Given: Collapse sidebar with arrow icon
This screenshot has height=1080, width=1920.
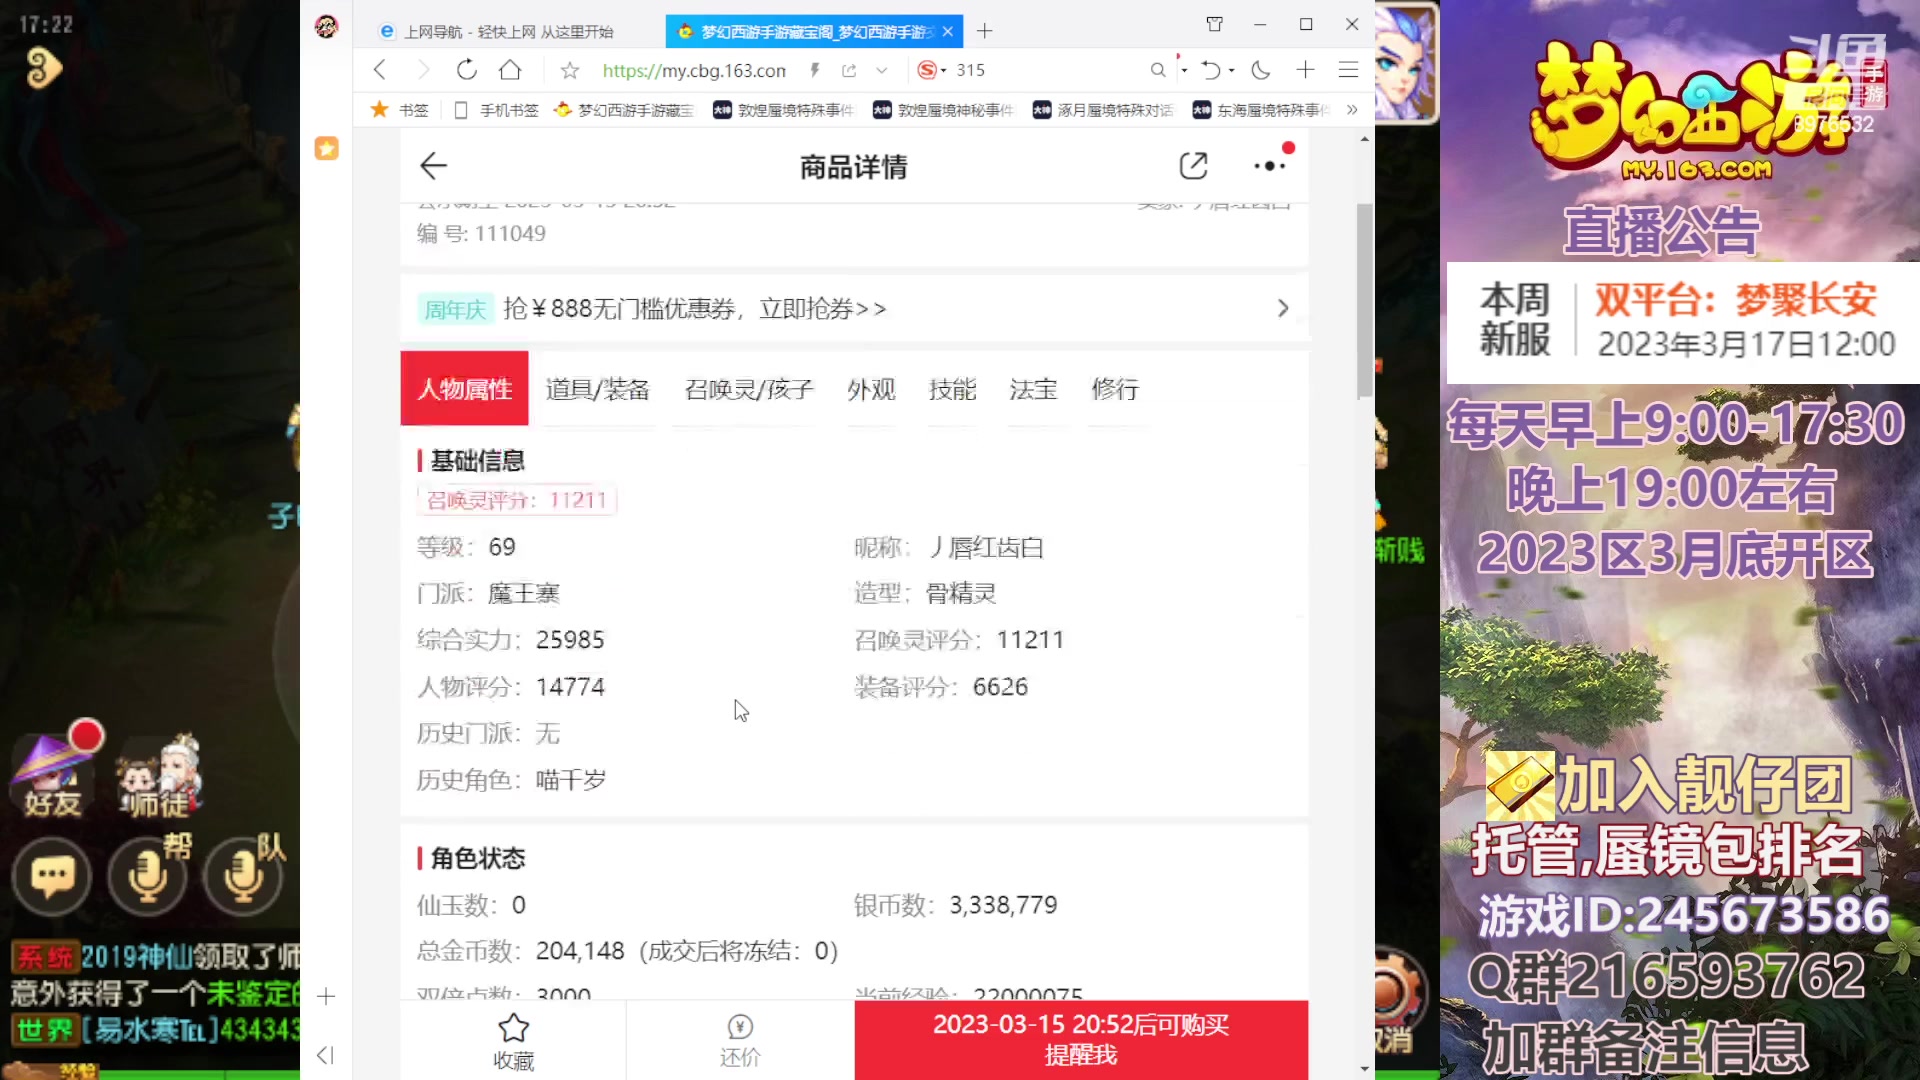Looking at the screenshot, I should [325, 1055].
